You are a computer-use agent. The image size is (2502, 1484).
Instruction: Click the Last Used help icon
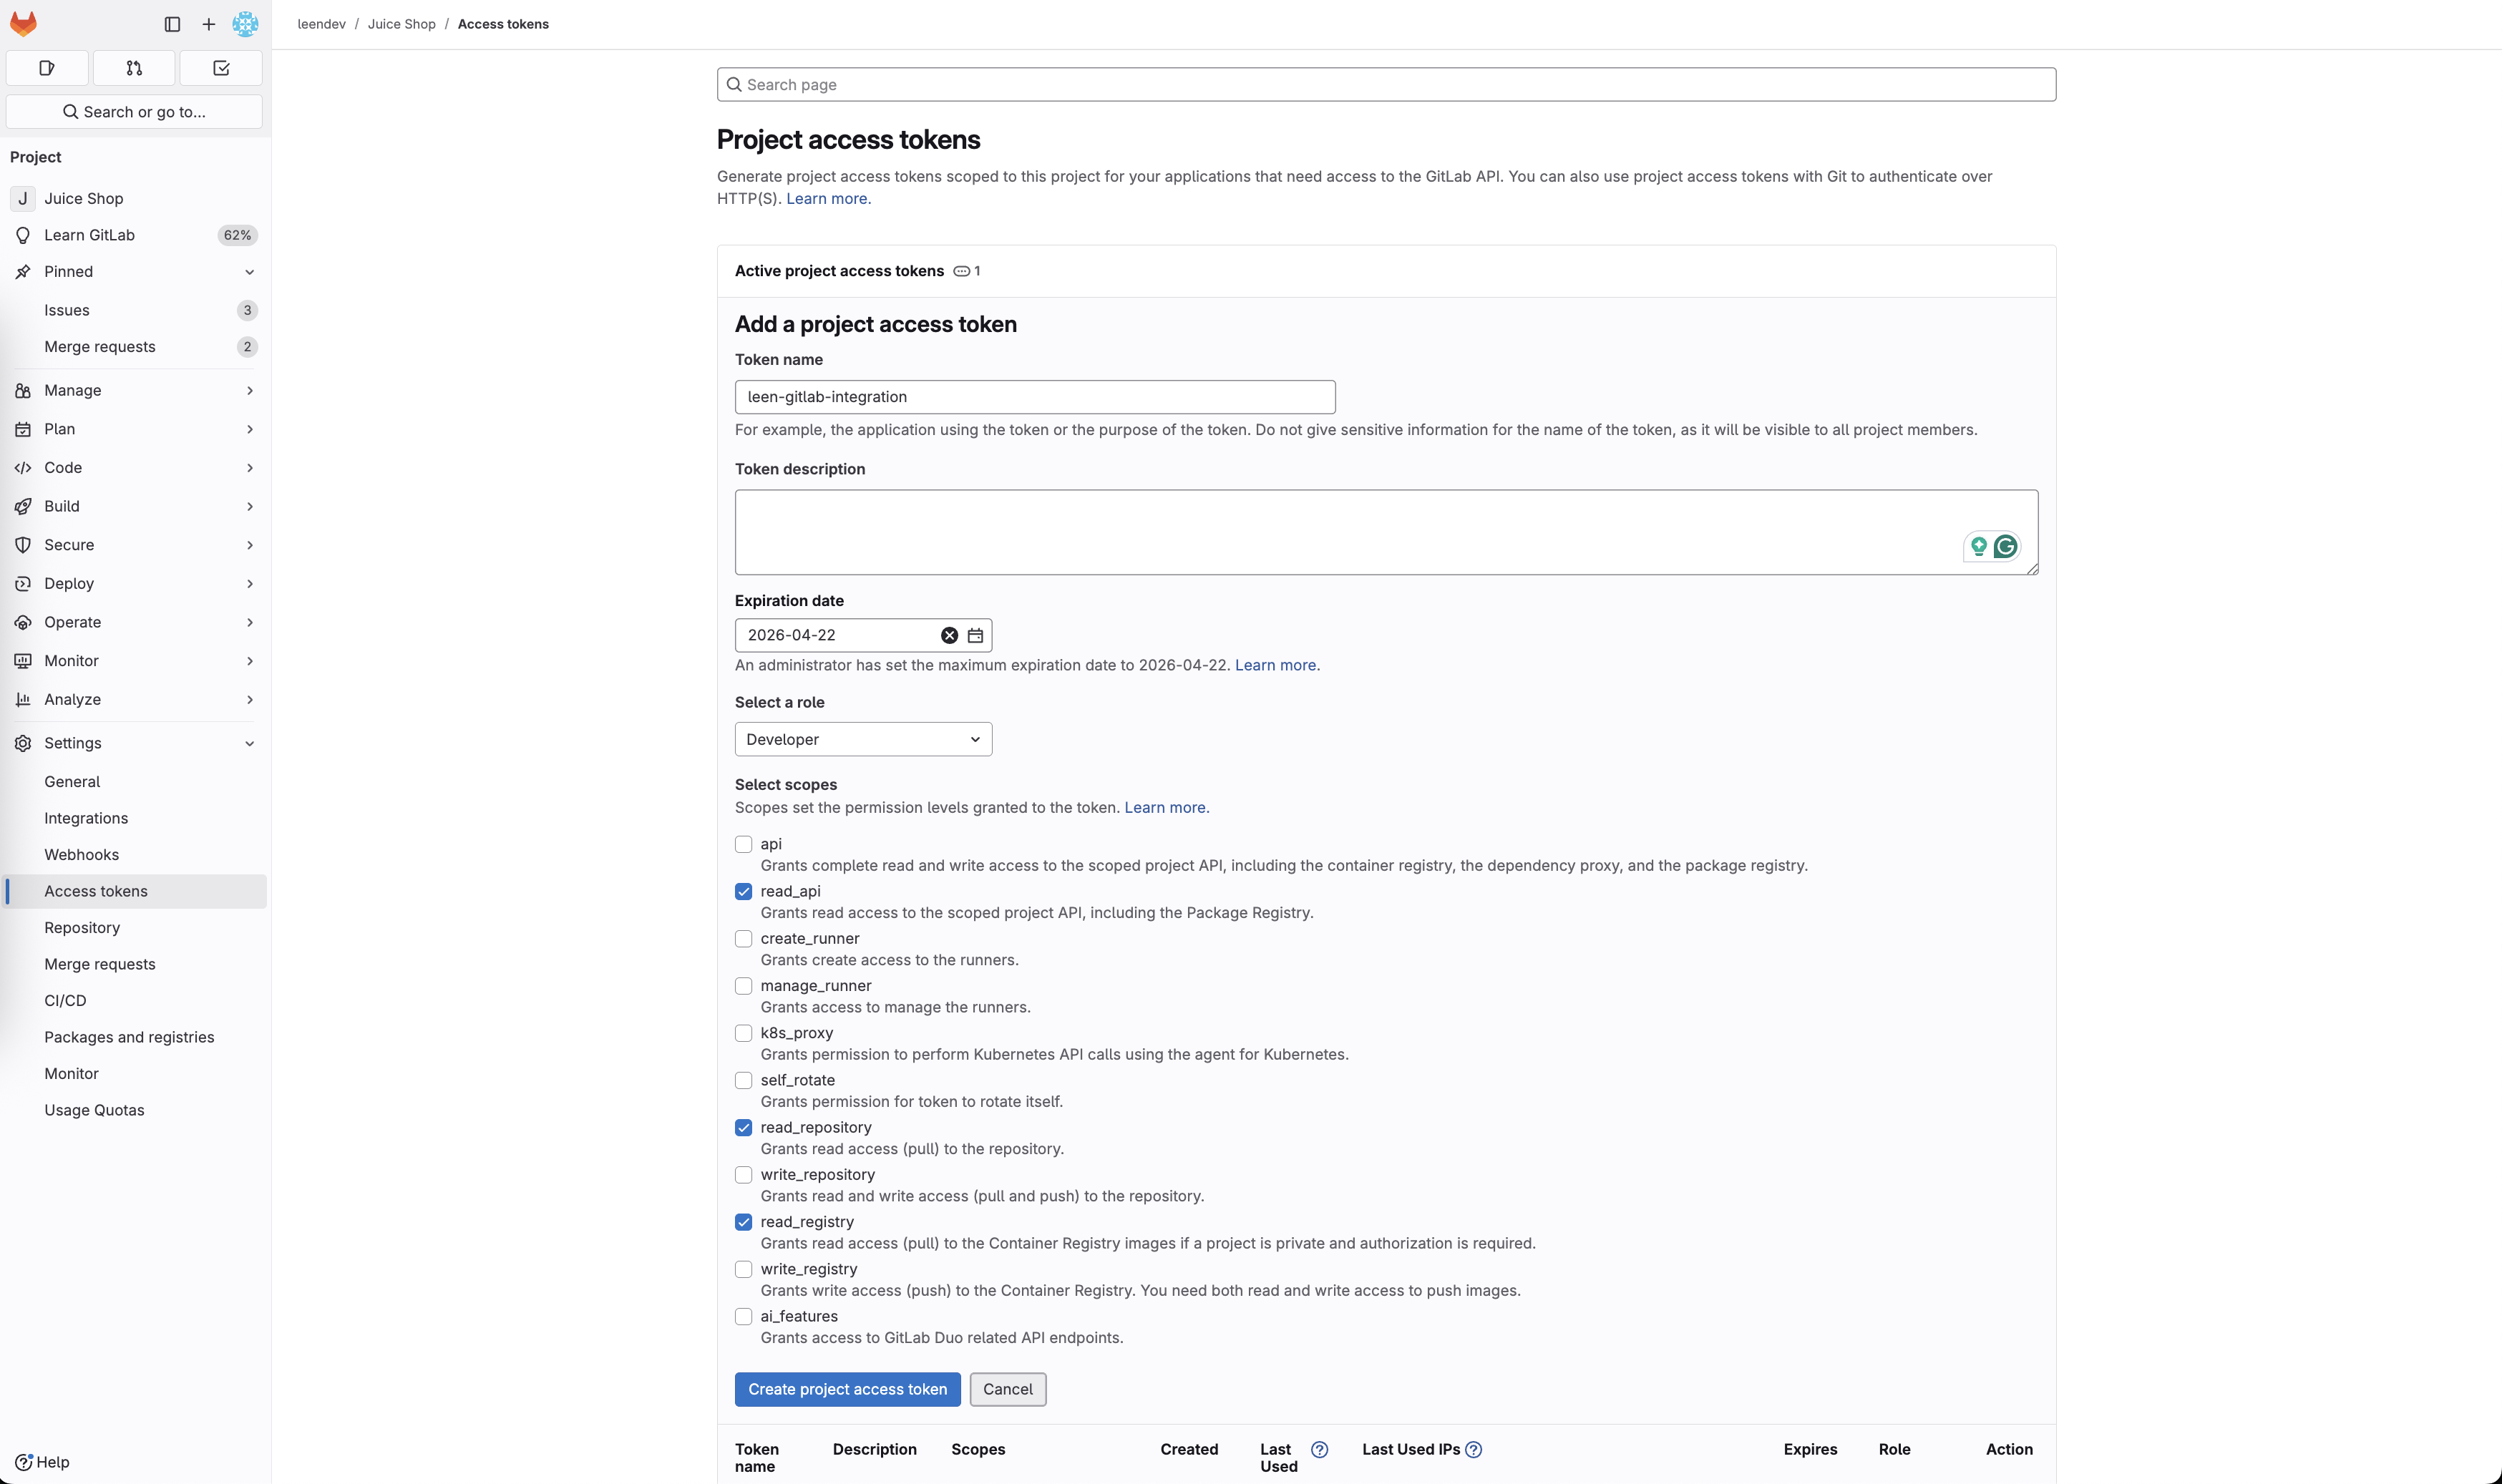tap(1319, 1449)
